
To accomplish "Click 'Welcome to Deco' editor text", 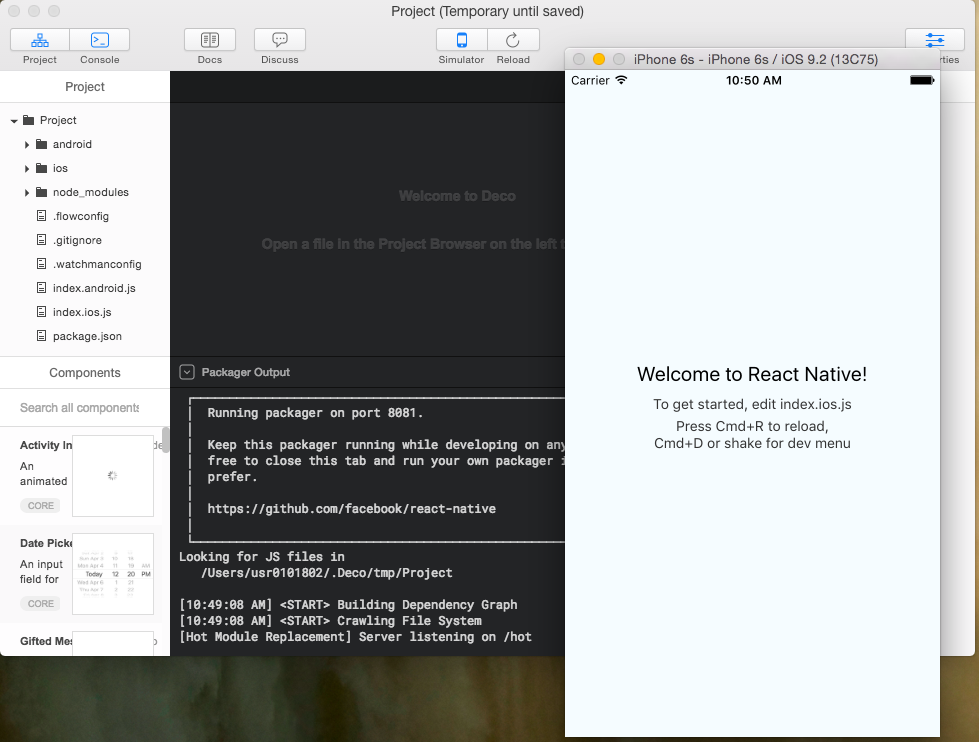I will [x=457, y=196].
